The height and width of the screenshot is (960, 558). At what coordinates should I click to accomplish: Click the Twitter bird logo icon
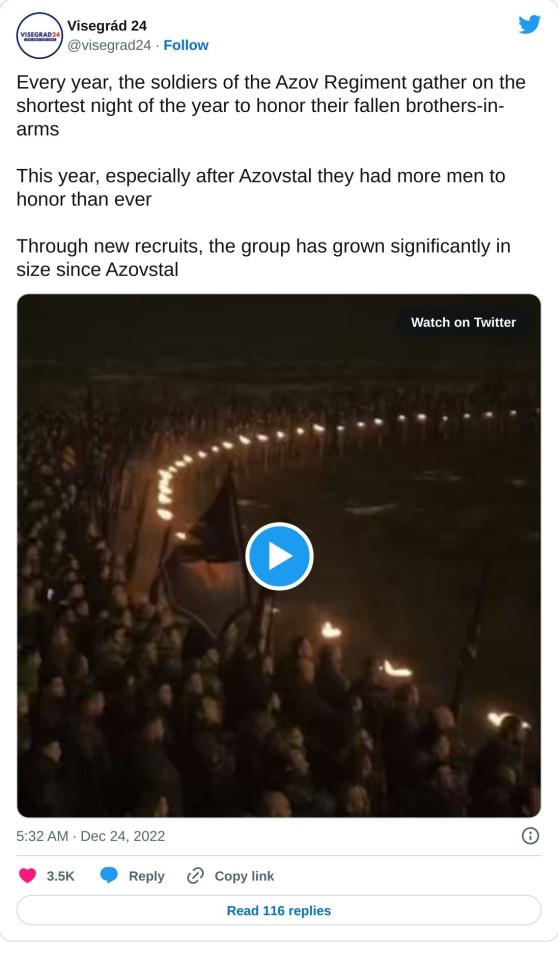pyautogui.click(x=529, y=24)
